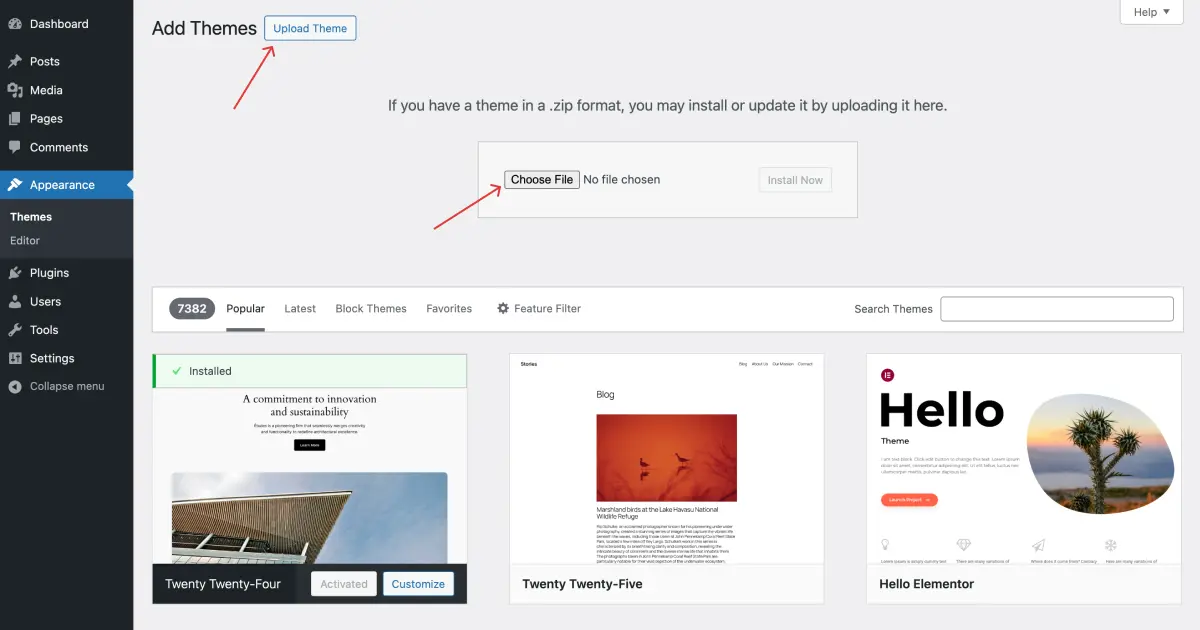Click the Activated button on Twenty Twenty-Four
The image size is (1200, 630).
(x=344, y=584)
